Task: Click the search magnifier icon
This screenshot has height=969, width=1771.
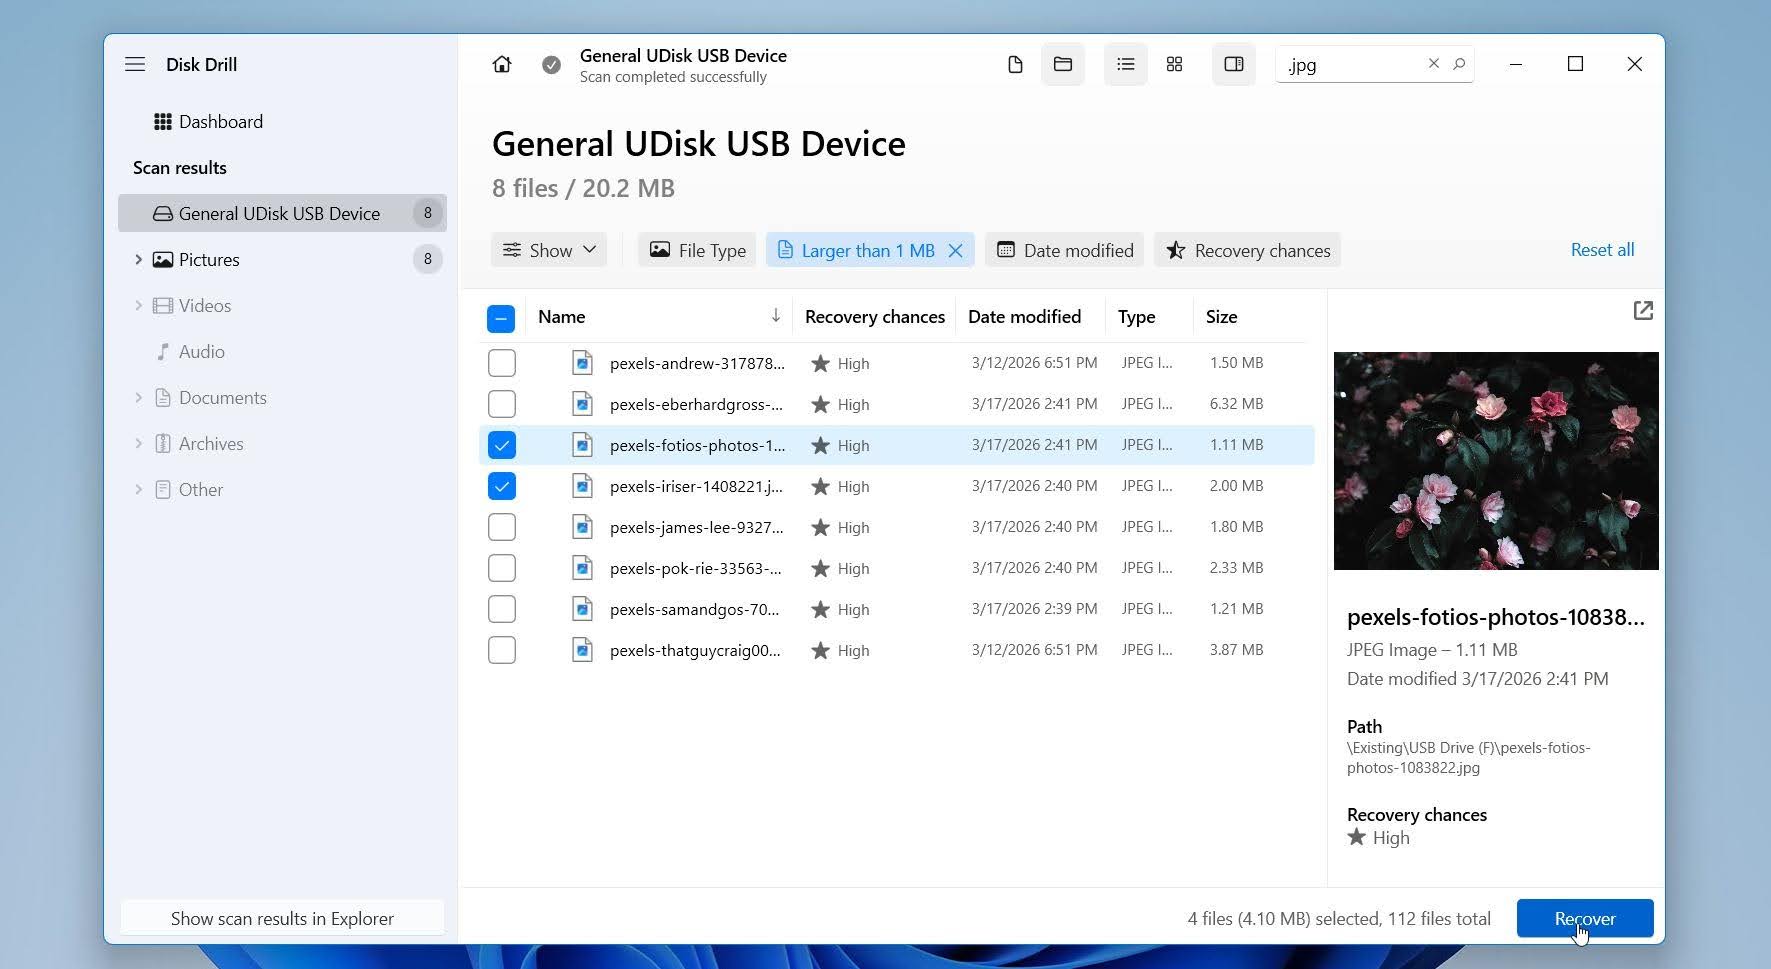Action: pos(1459,64)
